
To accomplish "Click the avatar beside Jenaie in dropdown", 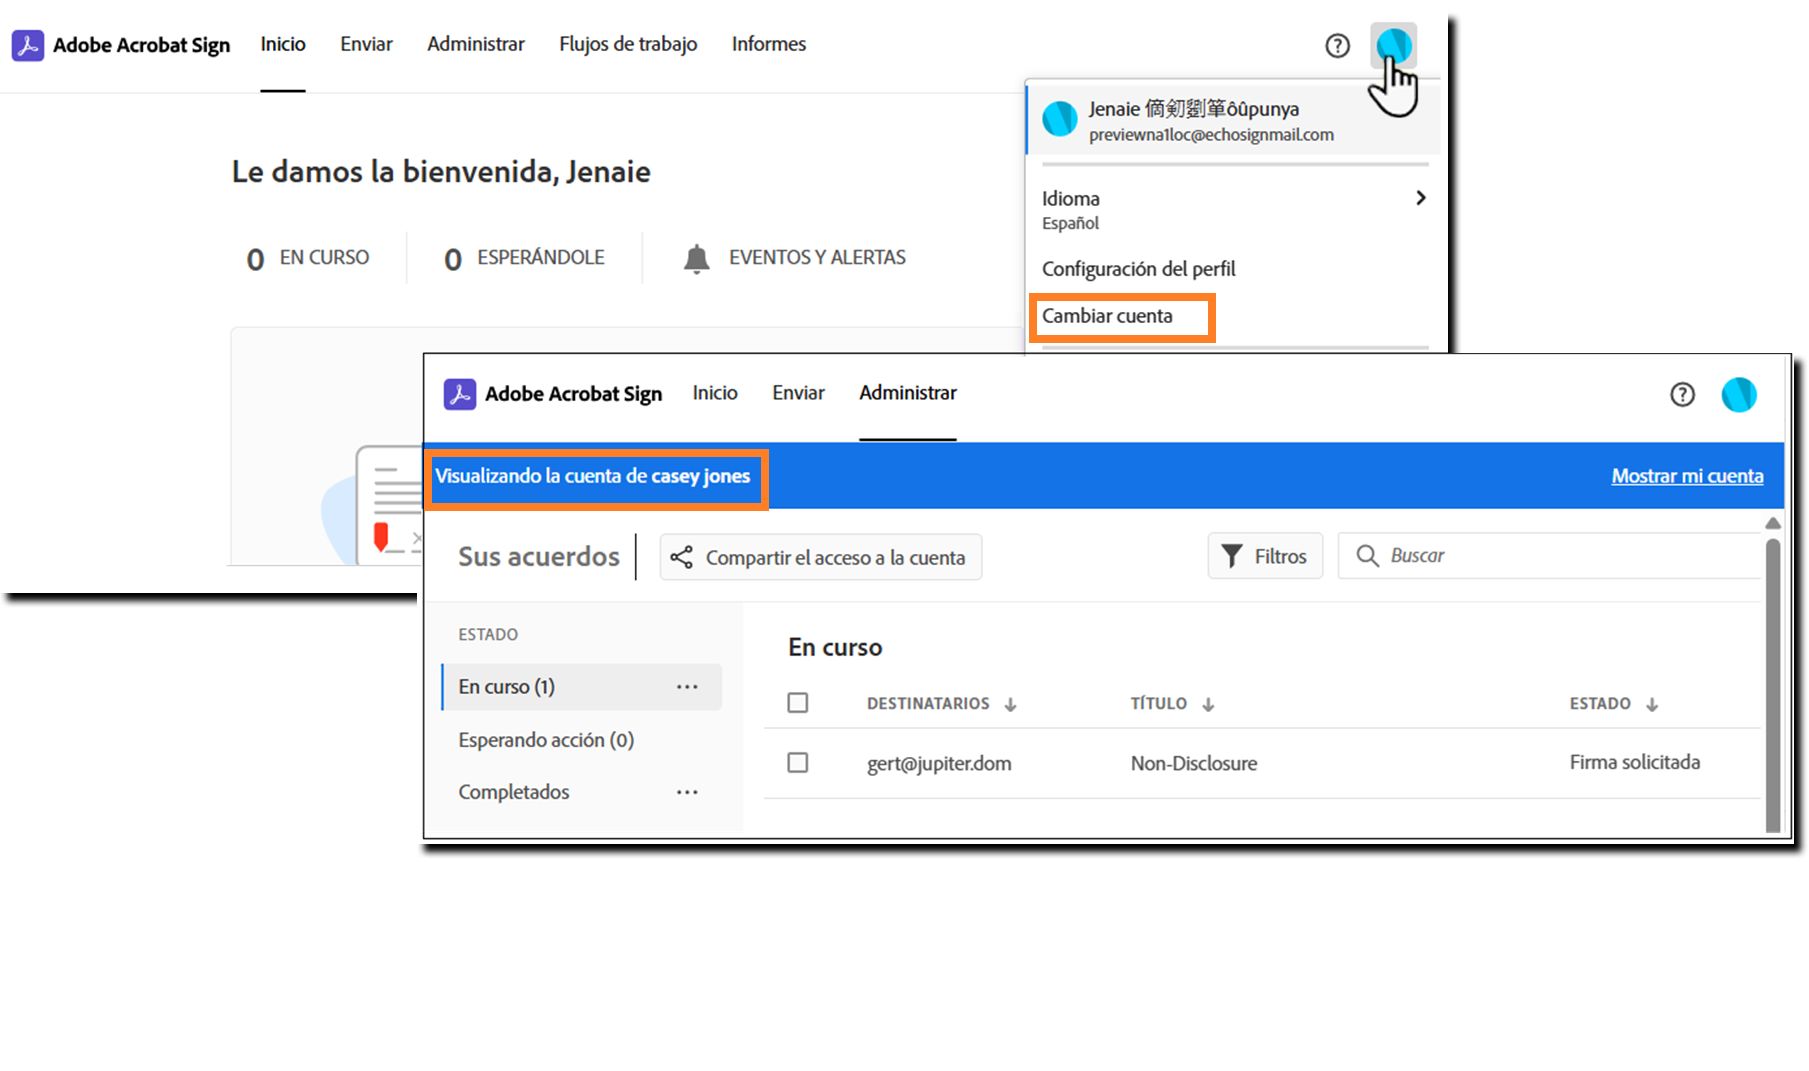I will pos(1060,119).
